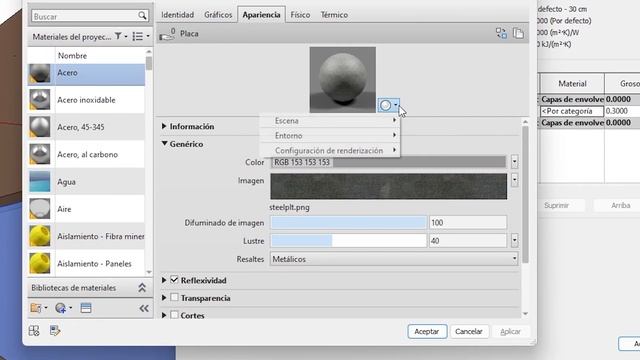Click the hand asset-sharing icon beside Placa

coord(167,34)
